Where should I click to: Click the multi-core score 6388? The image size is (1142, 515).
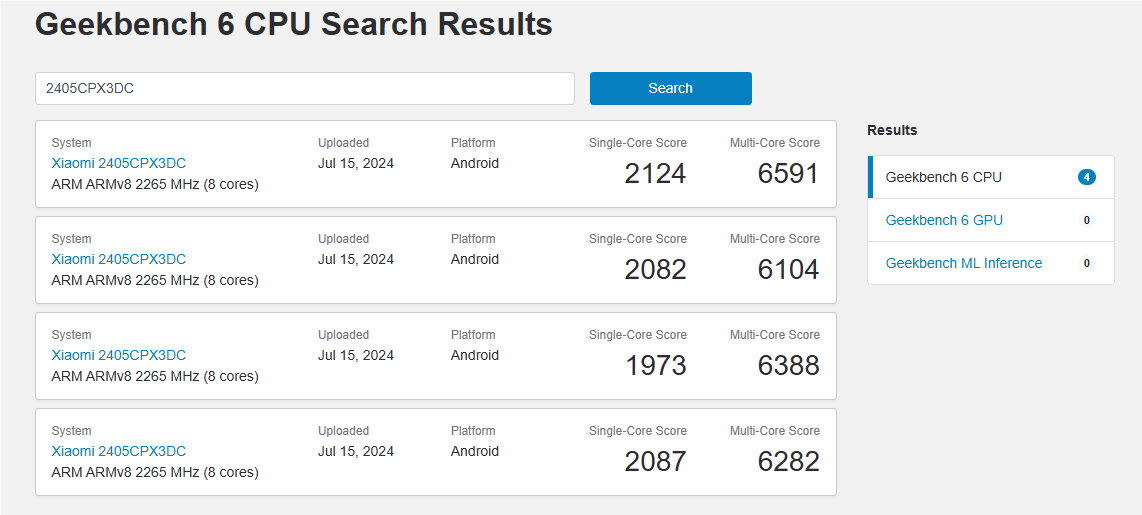788,366
